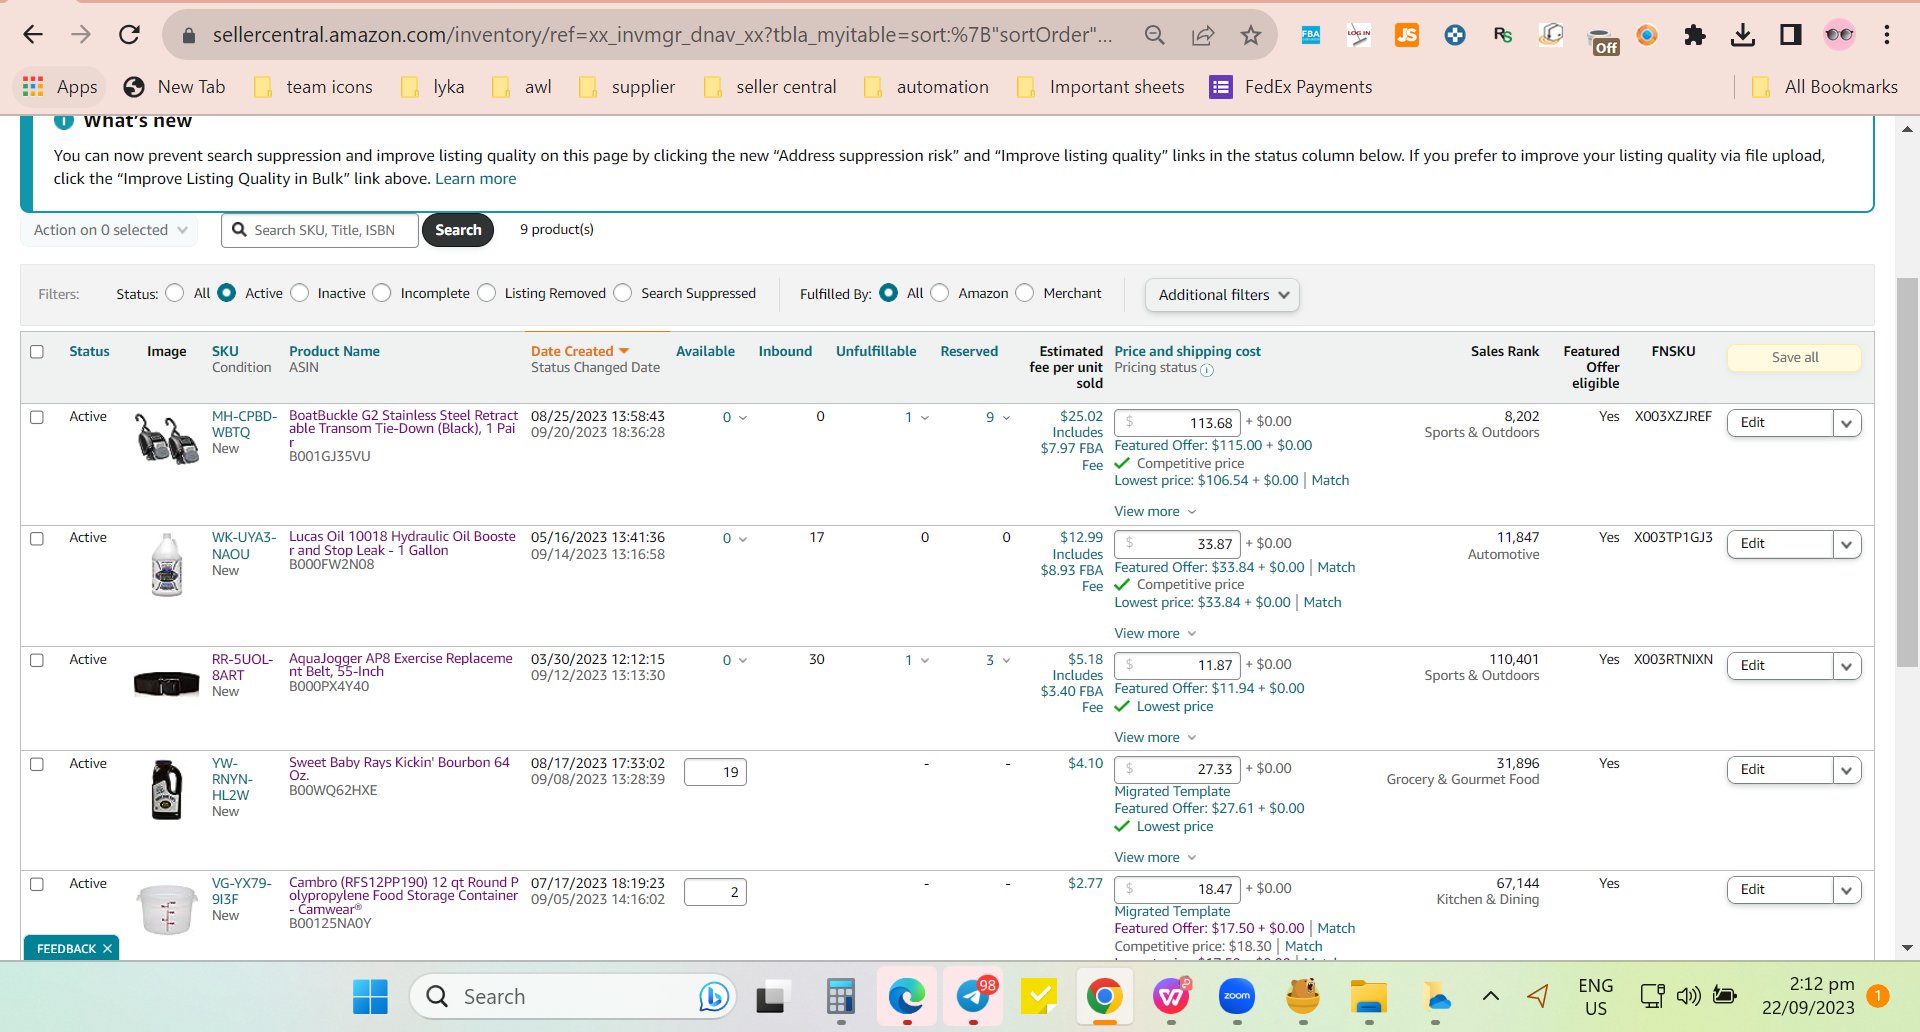Open the Sweet Baby Rays product link
Screen dimensions: 1920x1032
pyautogui.click(x=400, y=769)
